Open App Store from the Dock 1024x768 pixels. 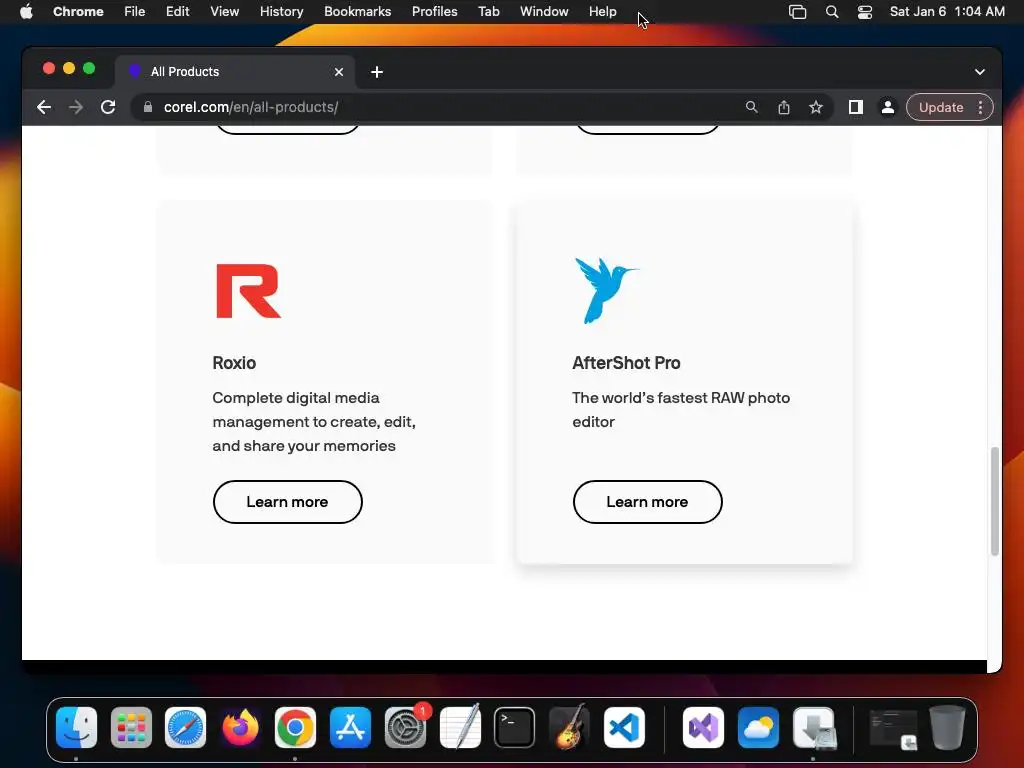coord(350,728)
